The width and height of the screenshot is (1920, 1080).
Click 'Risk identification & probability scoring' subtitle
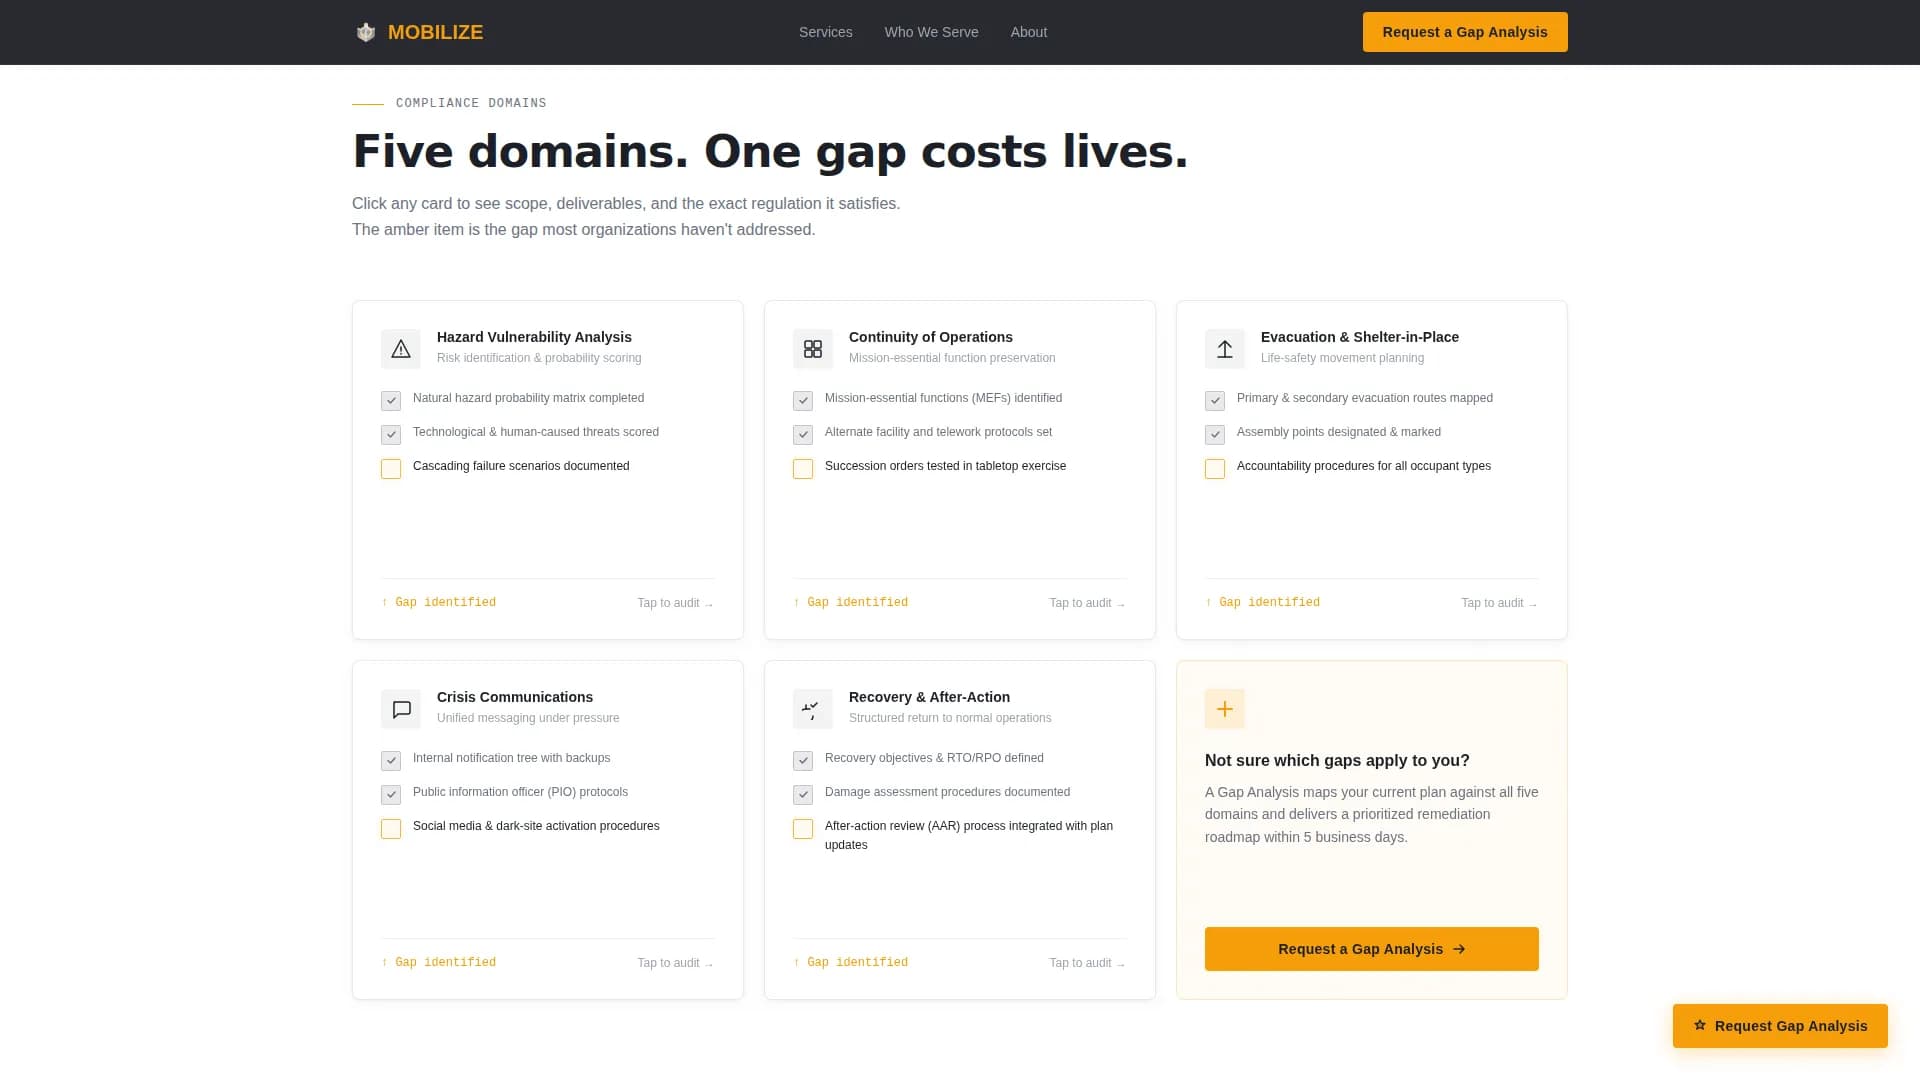click(x=539, y=358)
